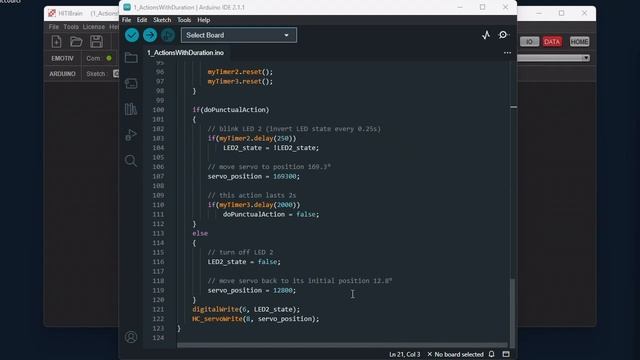Image resolution: width=640 pixels, height=360 pixels.
Task: Click 'if(doPunctualAction)' on line 100
Action: point(231,110)
